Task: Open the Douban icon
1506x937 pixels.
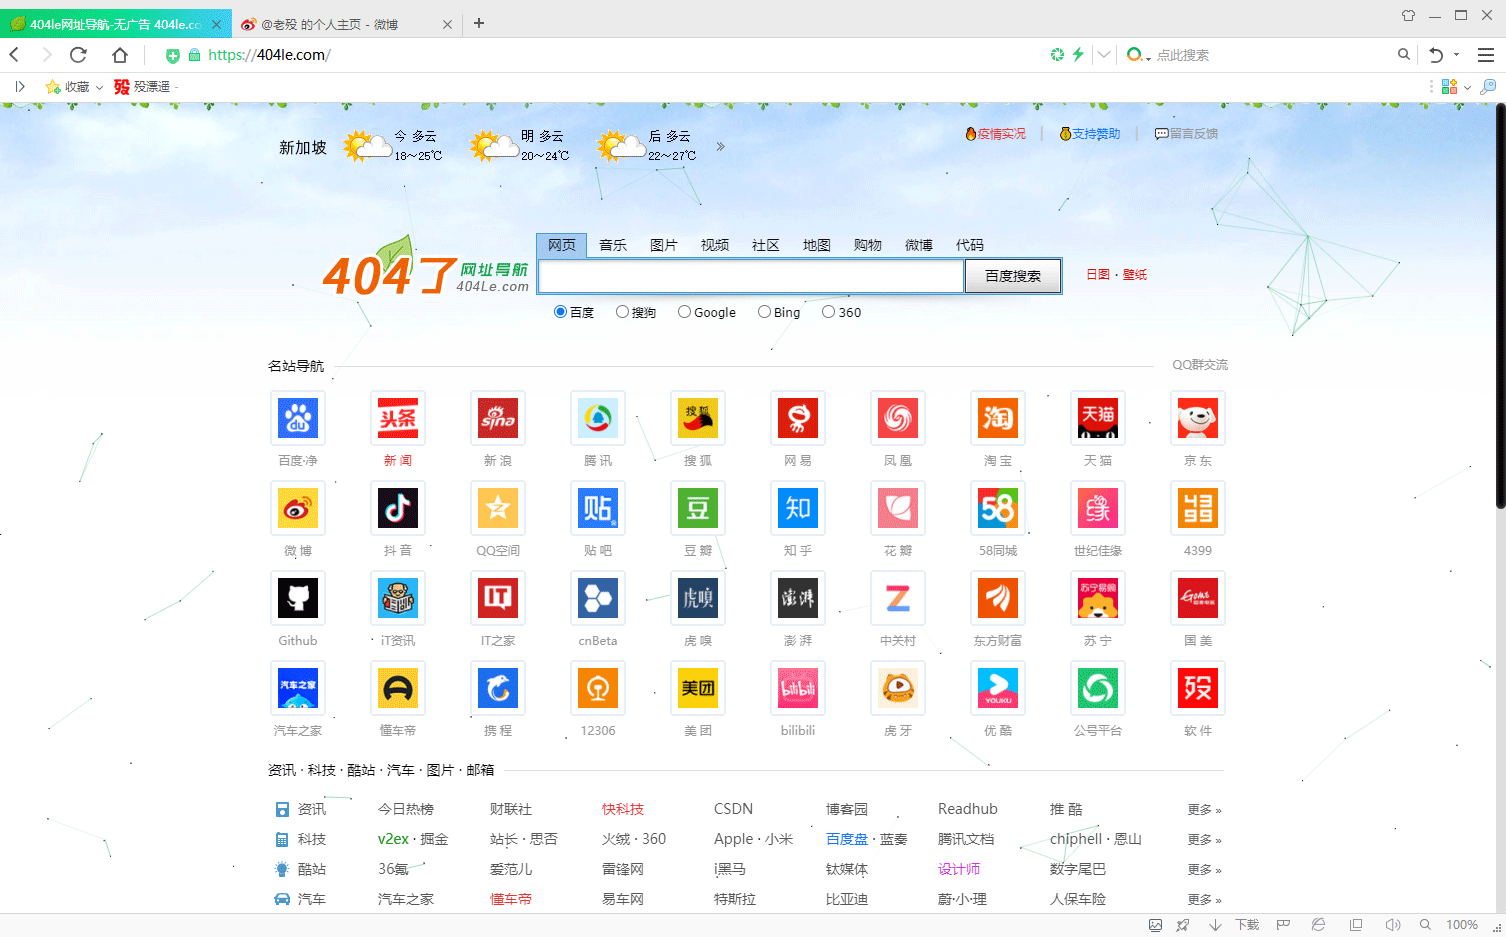Action: (x=698, y=508)
